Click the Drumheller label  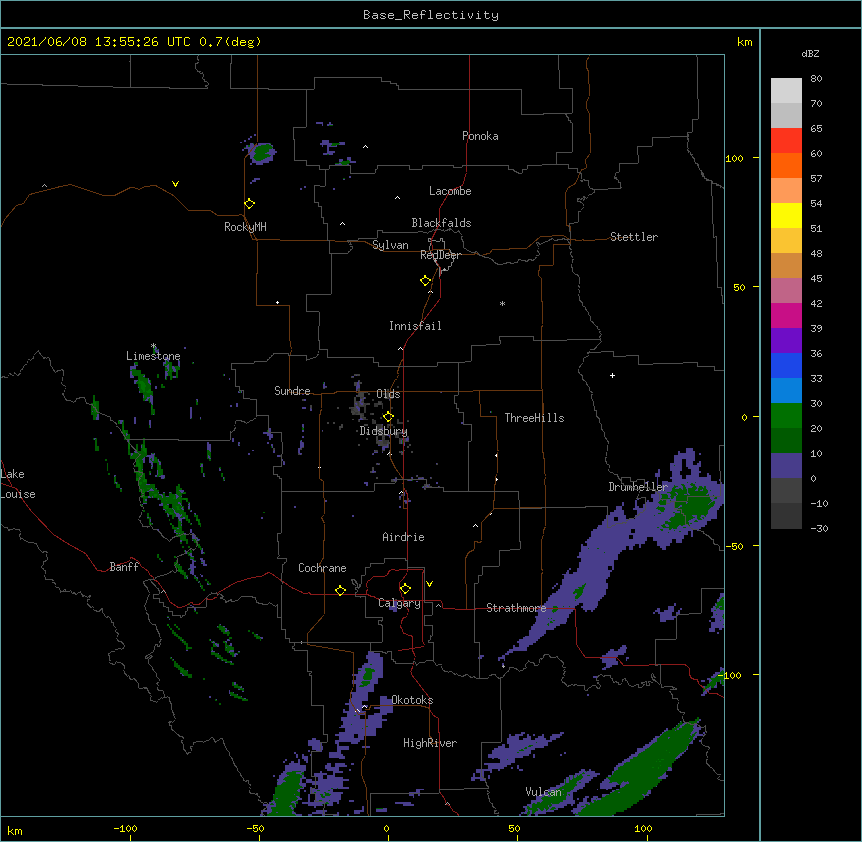638,487
